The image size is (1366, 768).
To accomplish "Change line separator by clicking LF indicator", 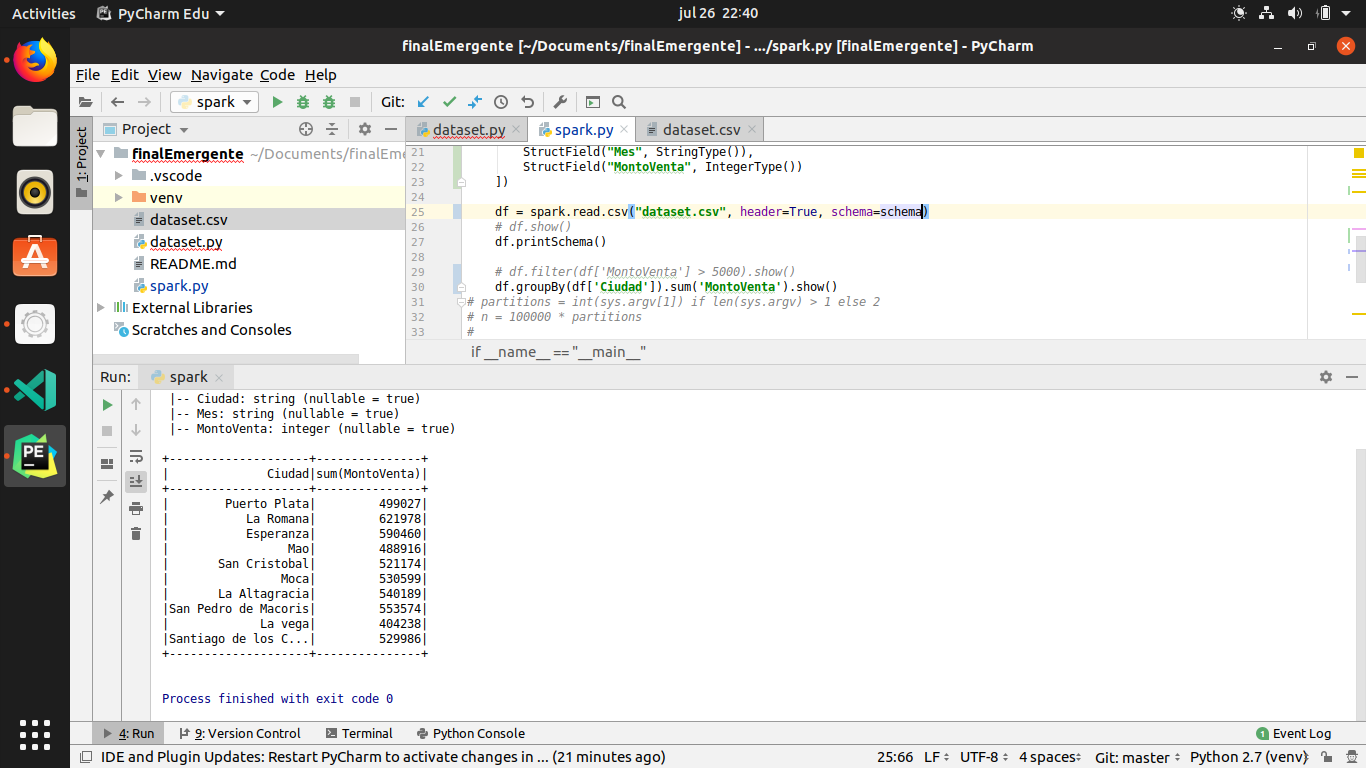I will coord(934,757).
